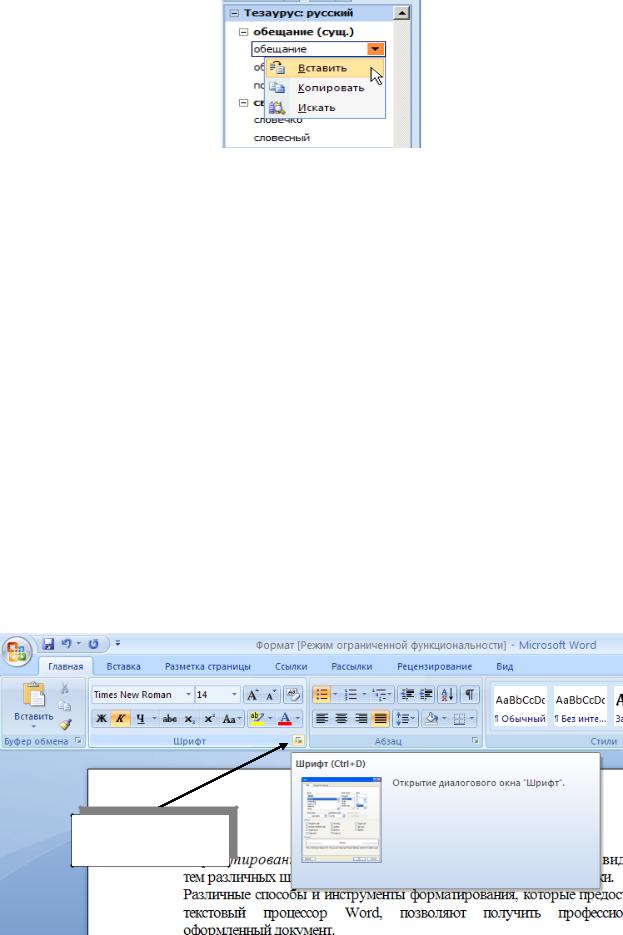Apply bulleted list

(x=321, y=695)
